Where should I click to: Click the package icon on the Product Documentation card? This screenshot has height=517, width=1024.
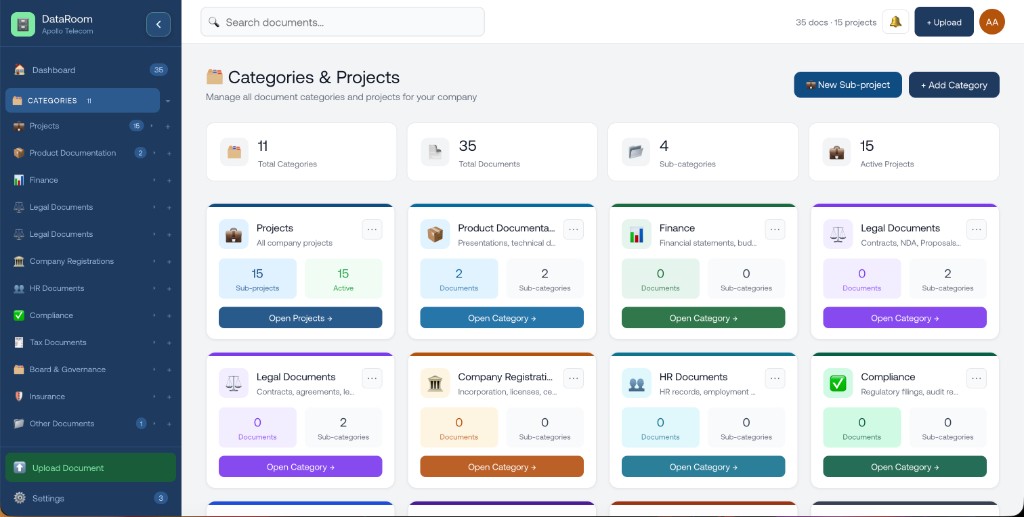click(x=435, y=234)
